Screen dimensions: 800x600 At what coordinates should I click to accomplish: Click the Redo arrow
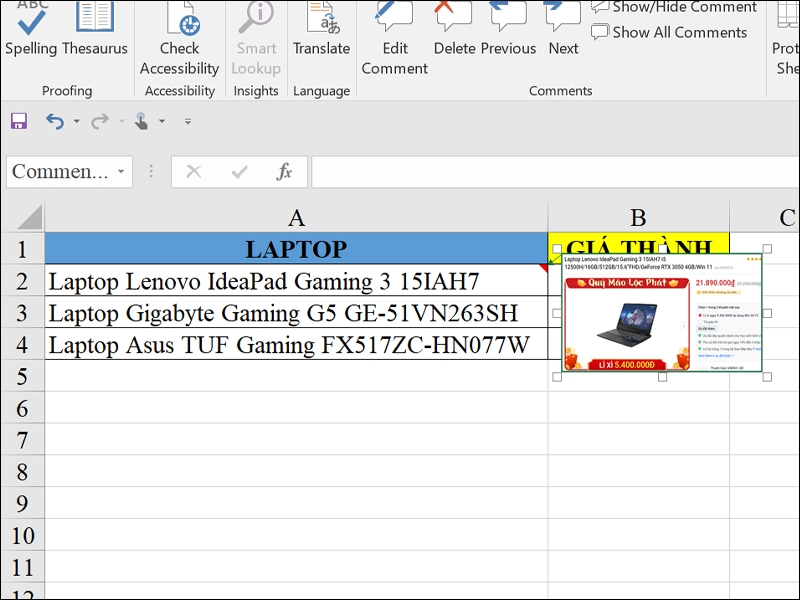point(100,121)
